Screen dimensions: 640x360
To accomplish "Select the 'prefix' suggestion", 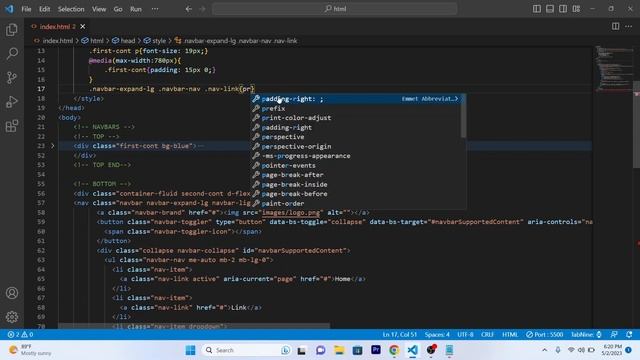I will [x=356, y=109].
